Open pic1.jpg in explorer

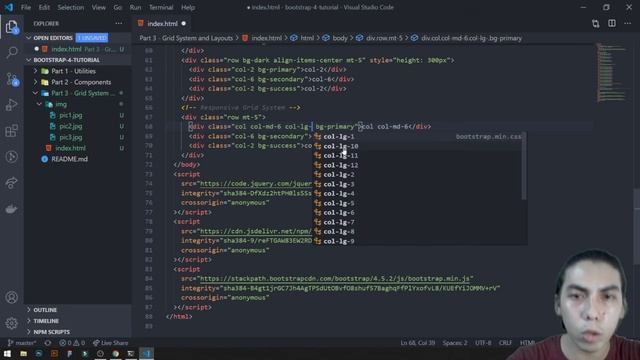coord(71,115)
